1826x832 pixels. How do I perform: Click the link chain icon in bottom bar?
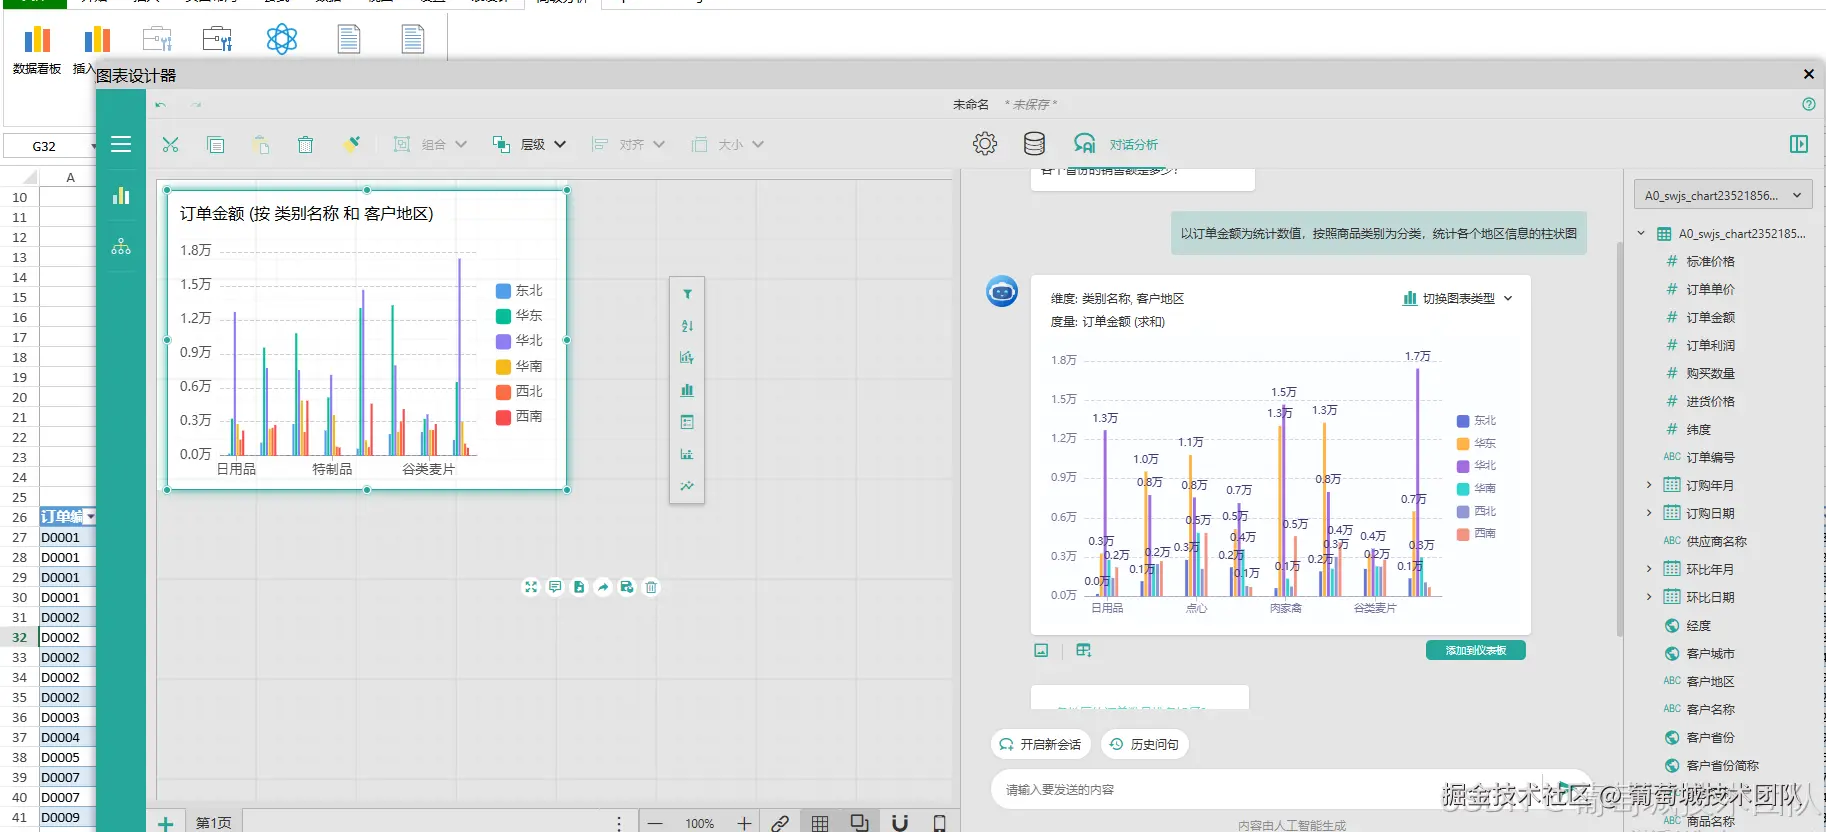pyautogui.click(x=780, y=823)
